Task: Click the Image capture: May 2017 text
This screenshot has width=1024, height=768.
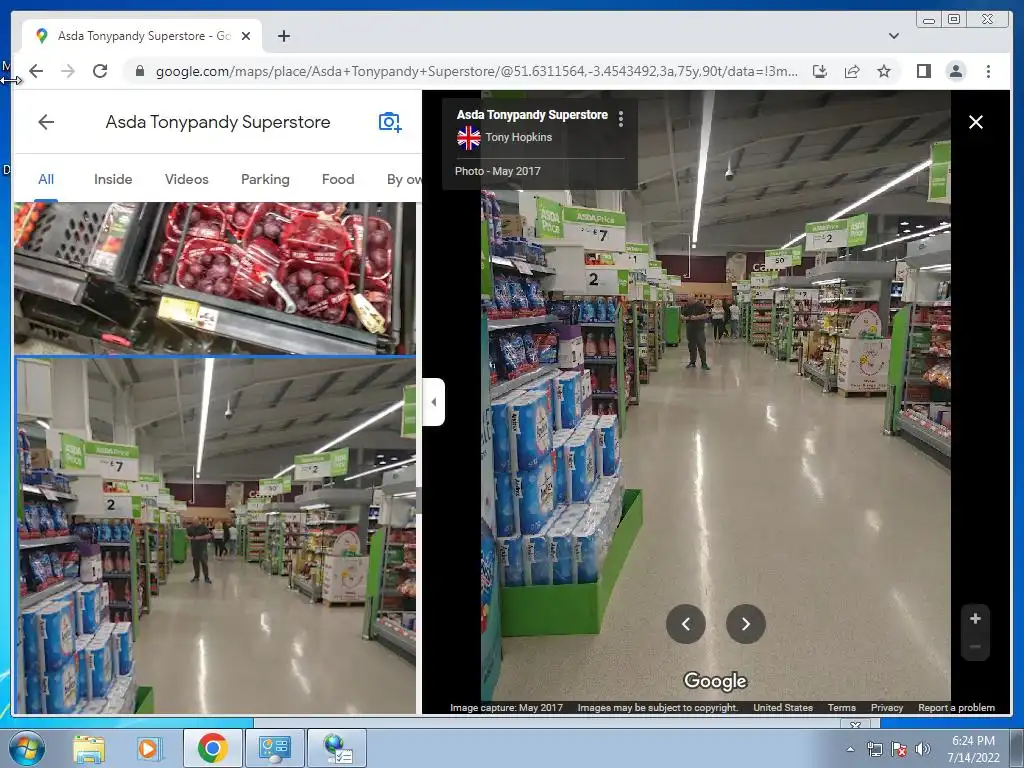Action: click(x=506, y=707)
